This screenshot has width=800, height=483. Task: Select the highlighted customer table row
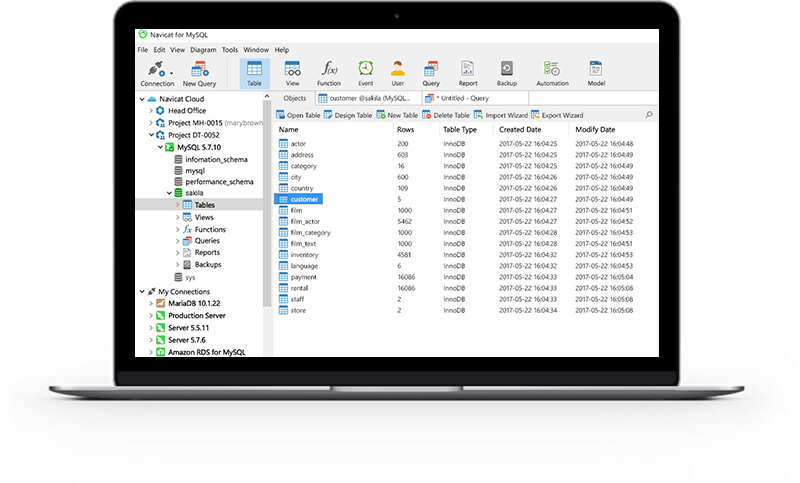coord(298,199)
